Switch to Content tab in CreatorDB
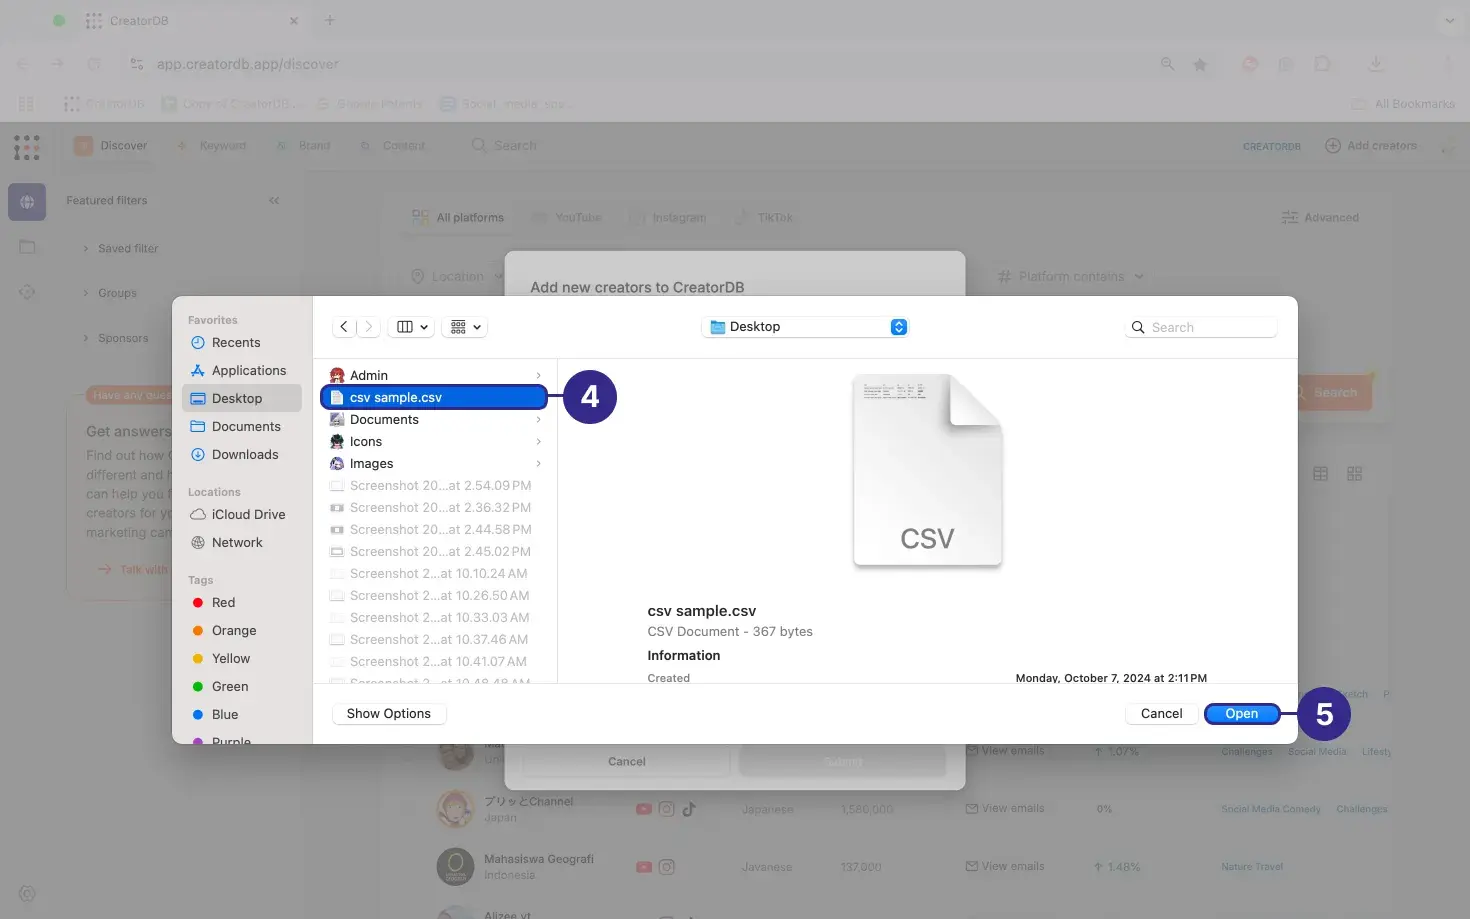The image size is (1470, 919). 394,146
